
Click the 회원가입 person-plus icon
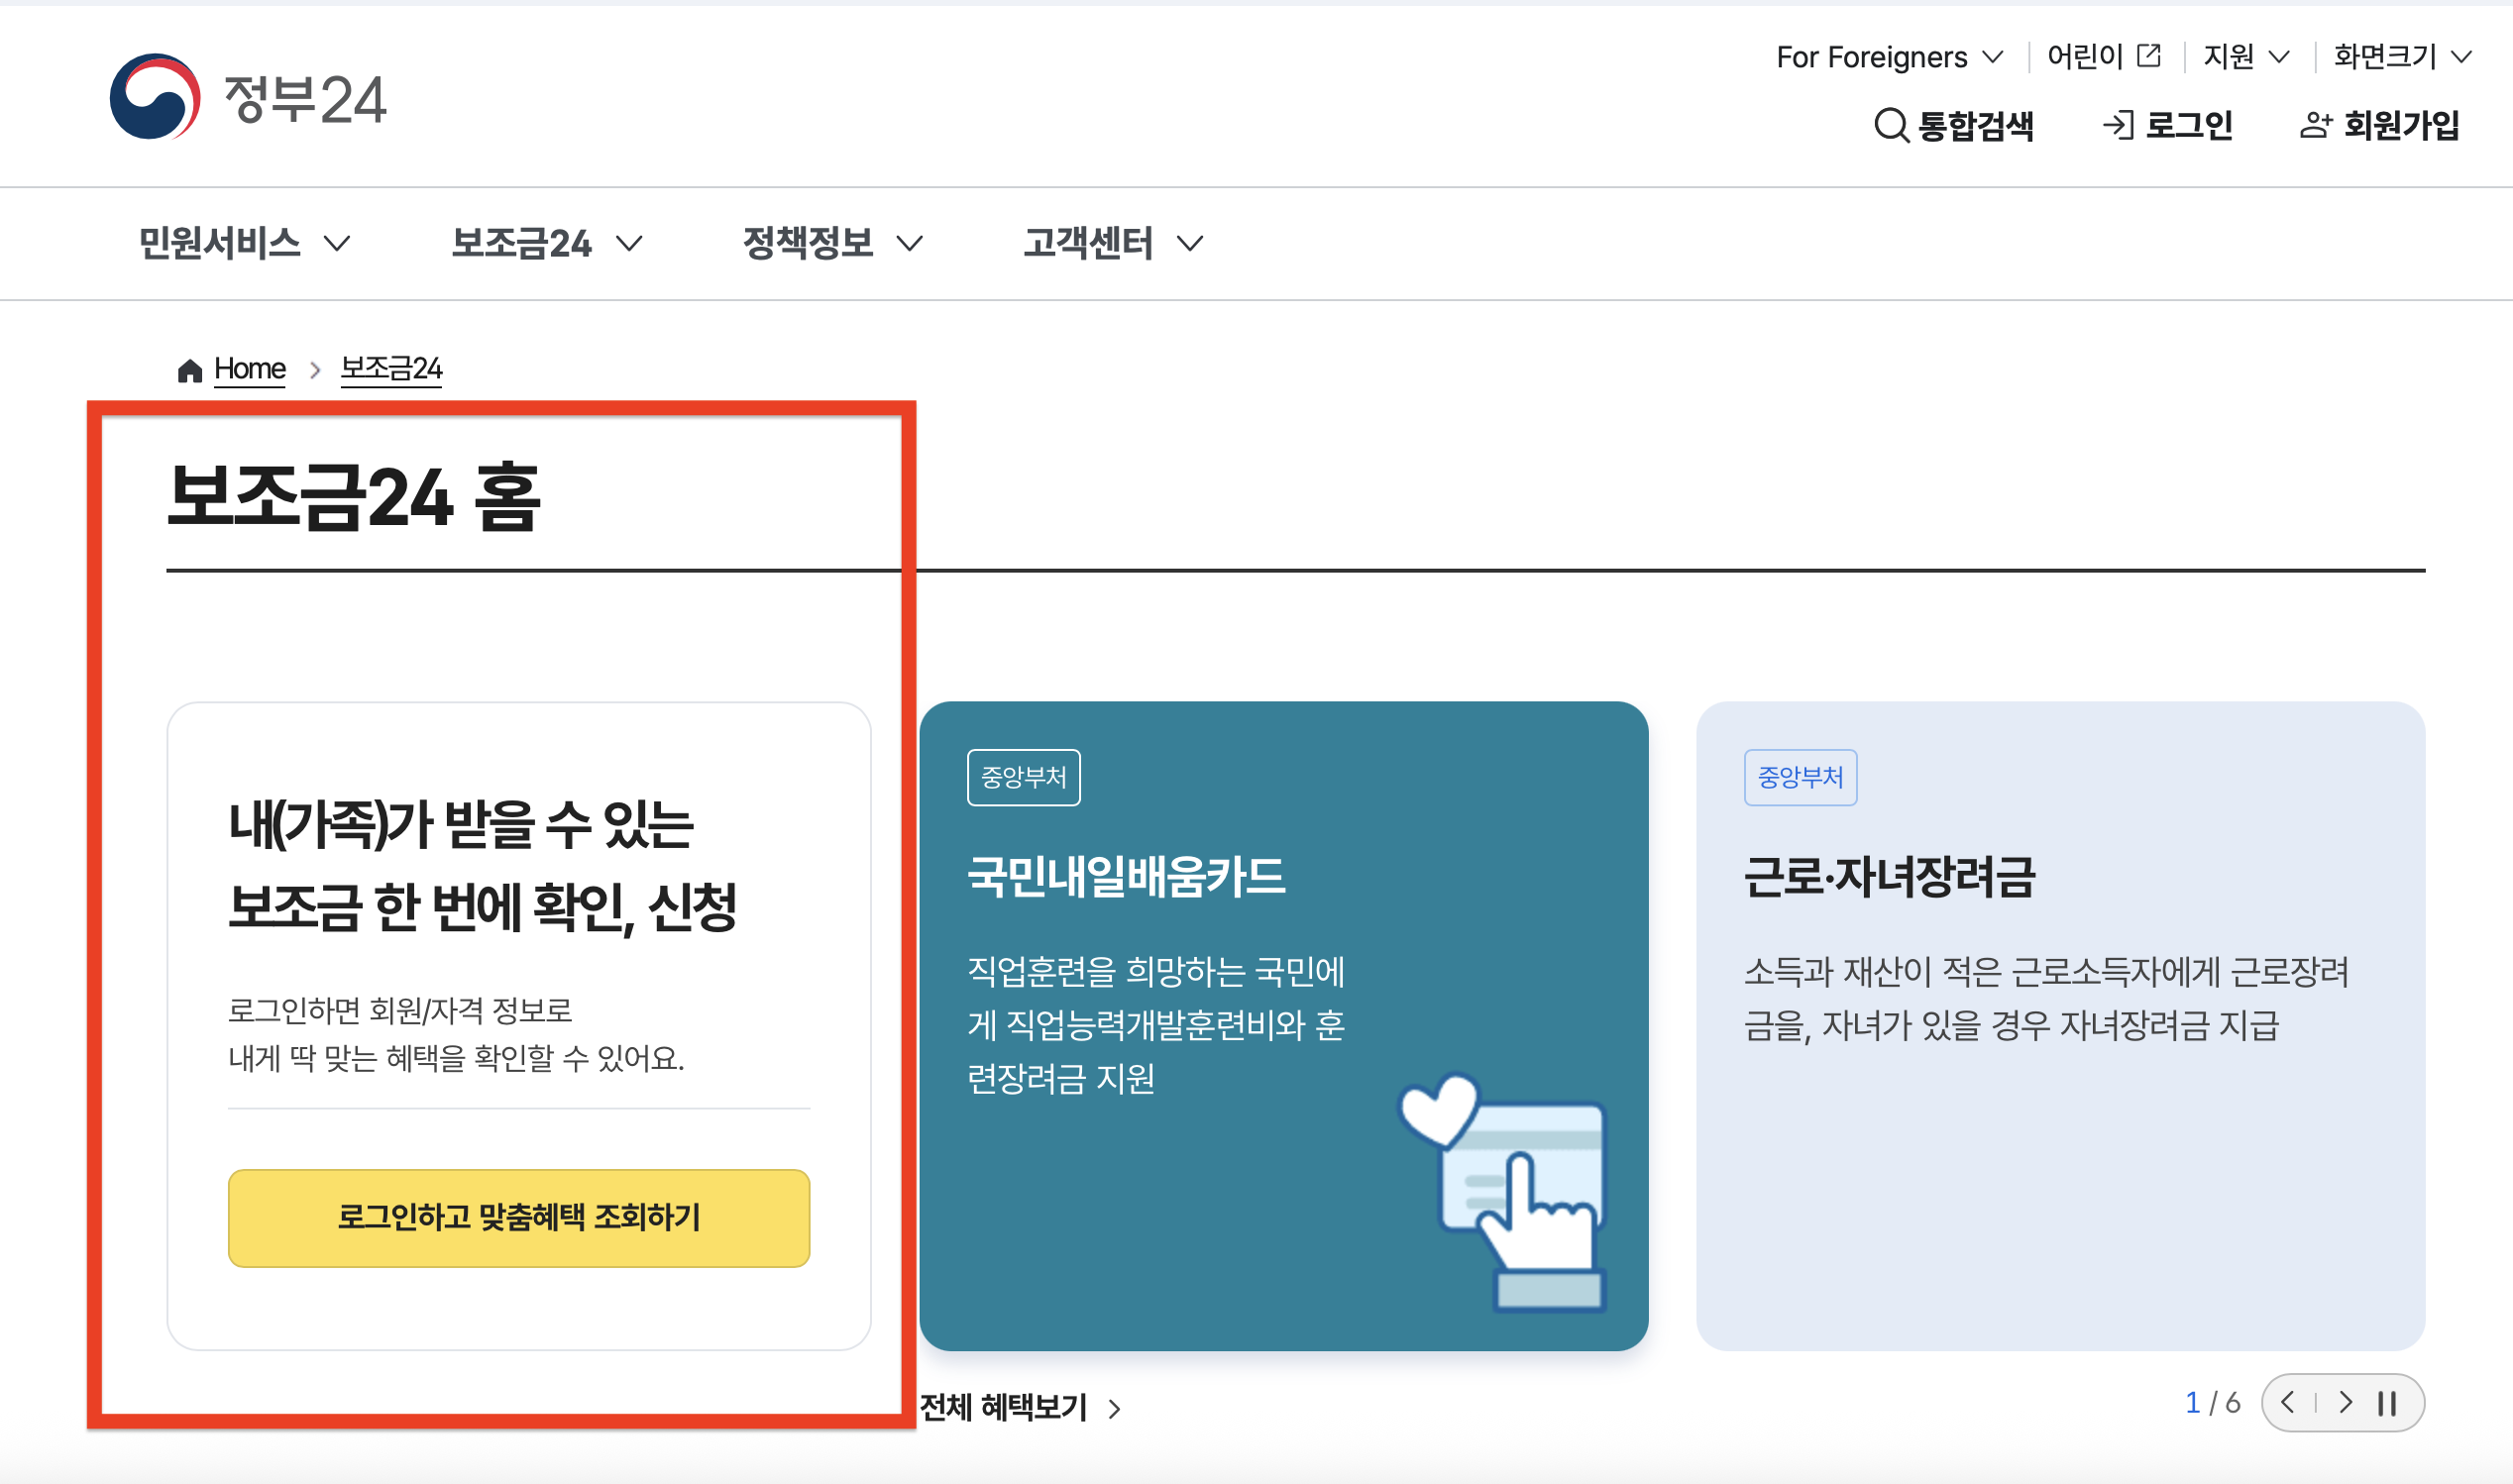coord(2315,126)
